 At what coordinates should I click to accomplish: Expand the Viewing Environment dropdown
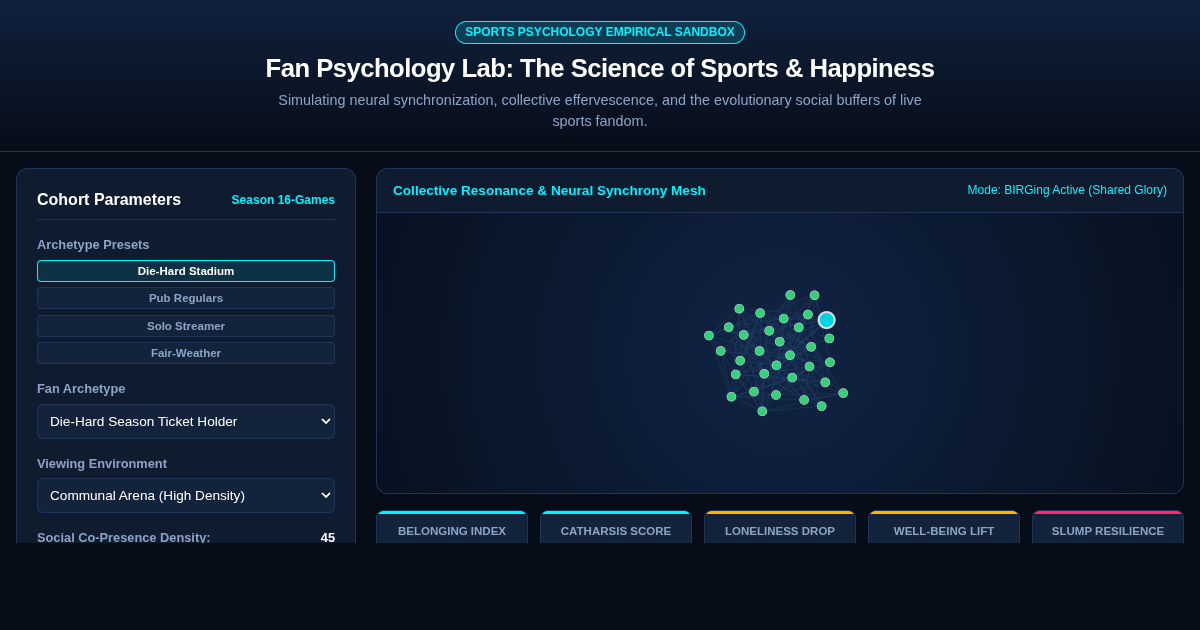186,495
